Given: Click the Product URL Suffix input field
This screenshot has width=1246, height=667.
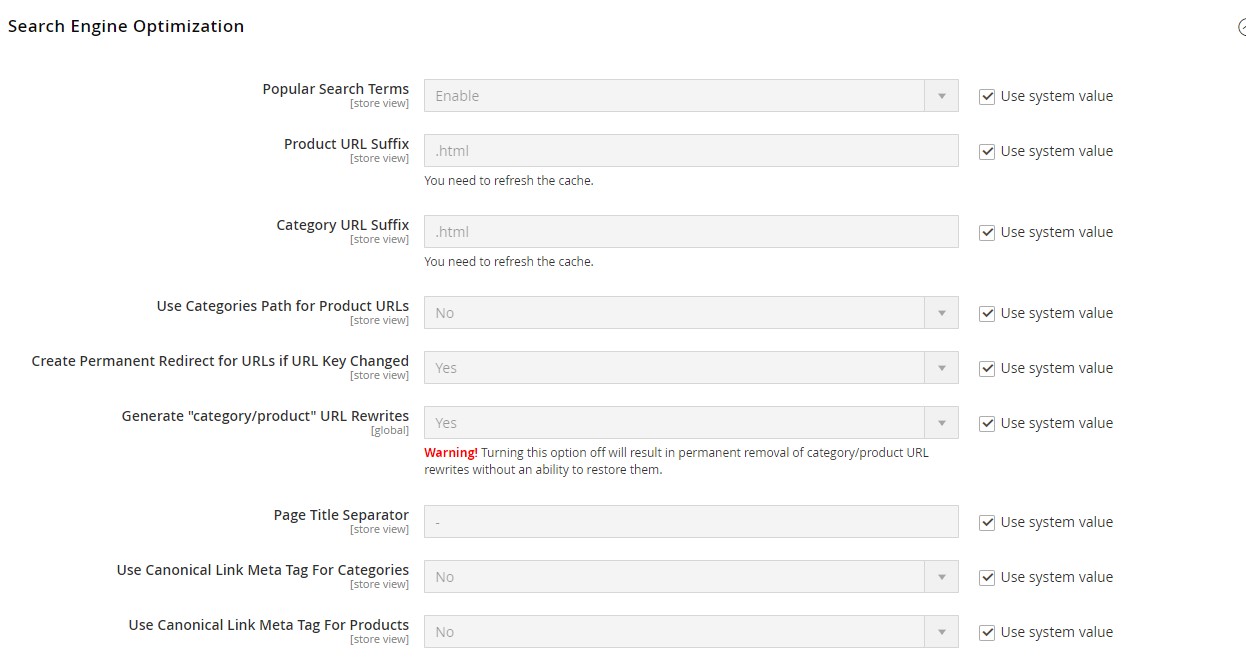Looking at the screenshot, I should [690, 150].
